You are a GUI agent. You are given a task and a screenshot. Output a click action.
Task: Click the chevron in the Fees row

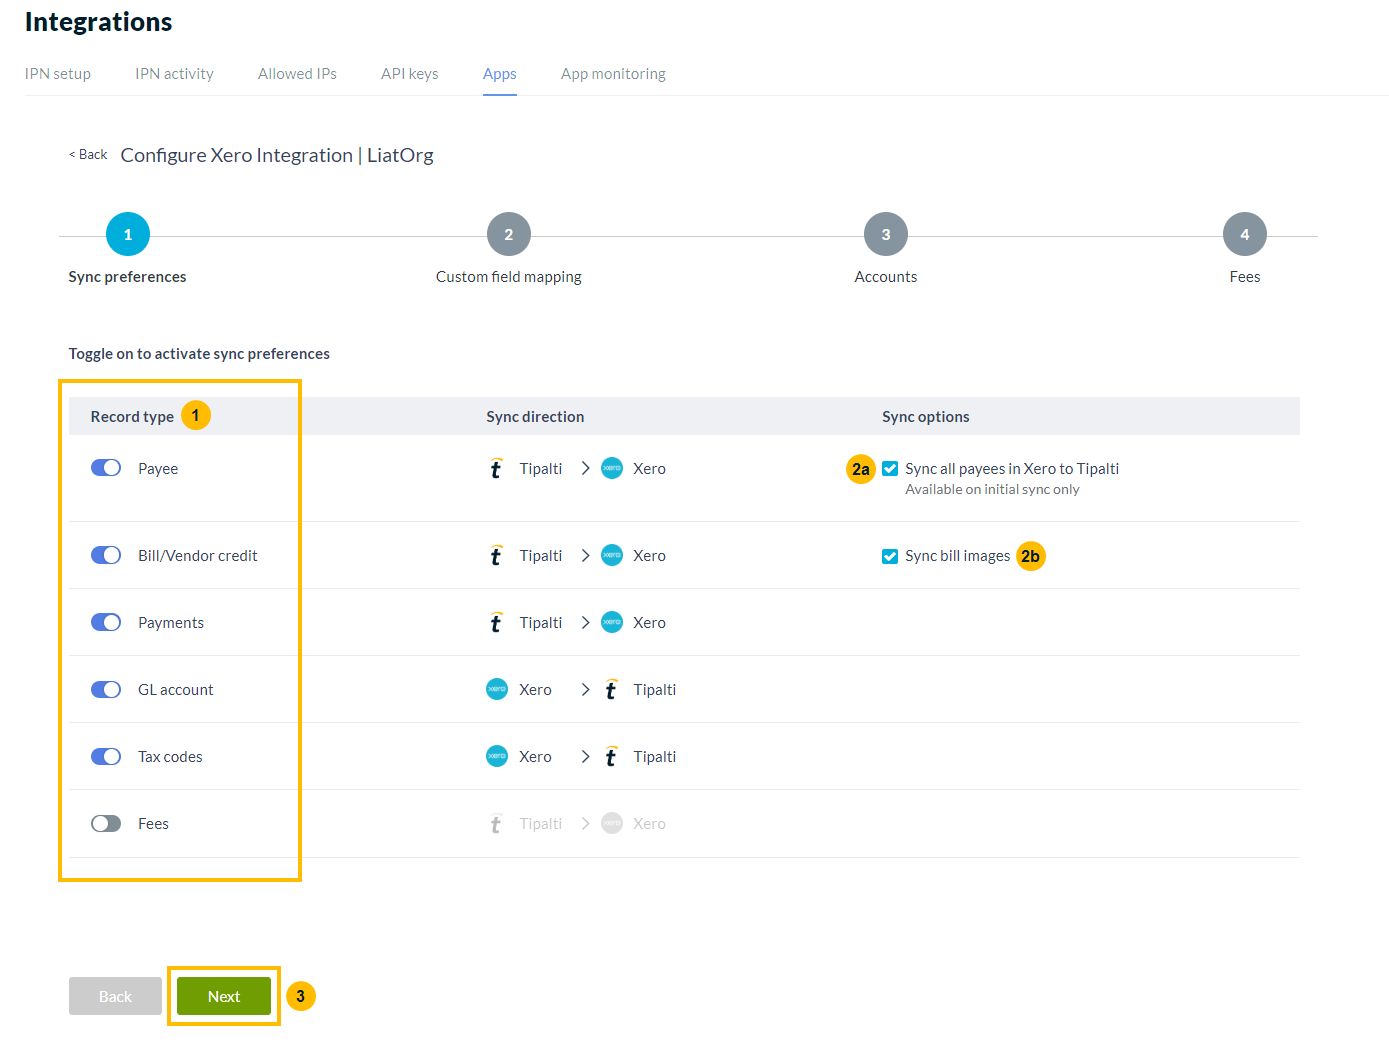tap(585, 823)
